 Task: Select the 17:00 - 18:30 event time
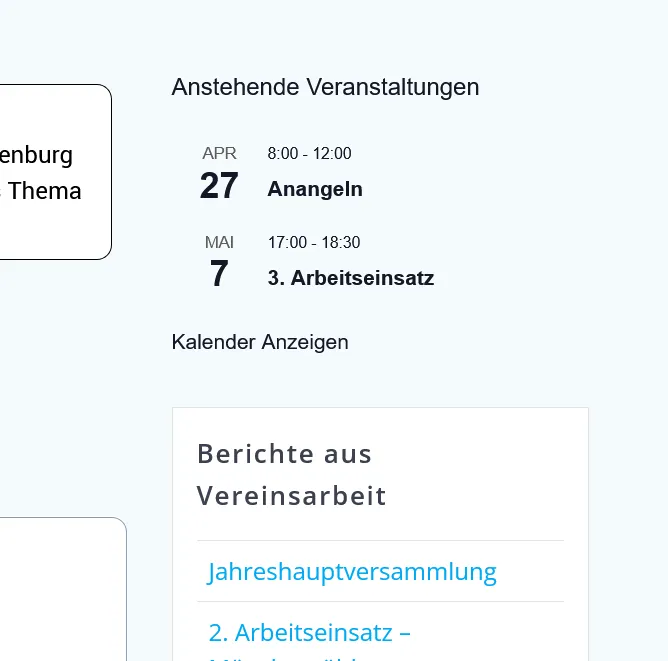[x=314, y=242]
